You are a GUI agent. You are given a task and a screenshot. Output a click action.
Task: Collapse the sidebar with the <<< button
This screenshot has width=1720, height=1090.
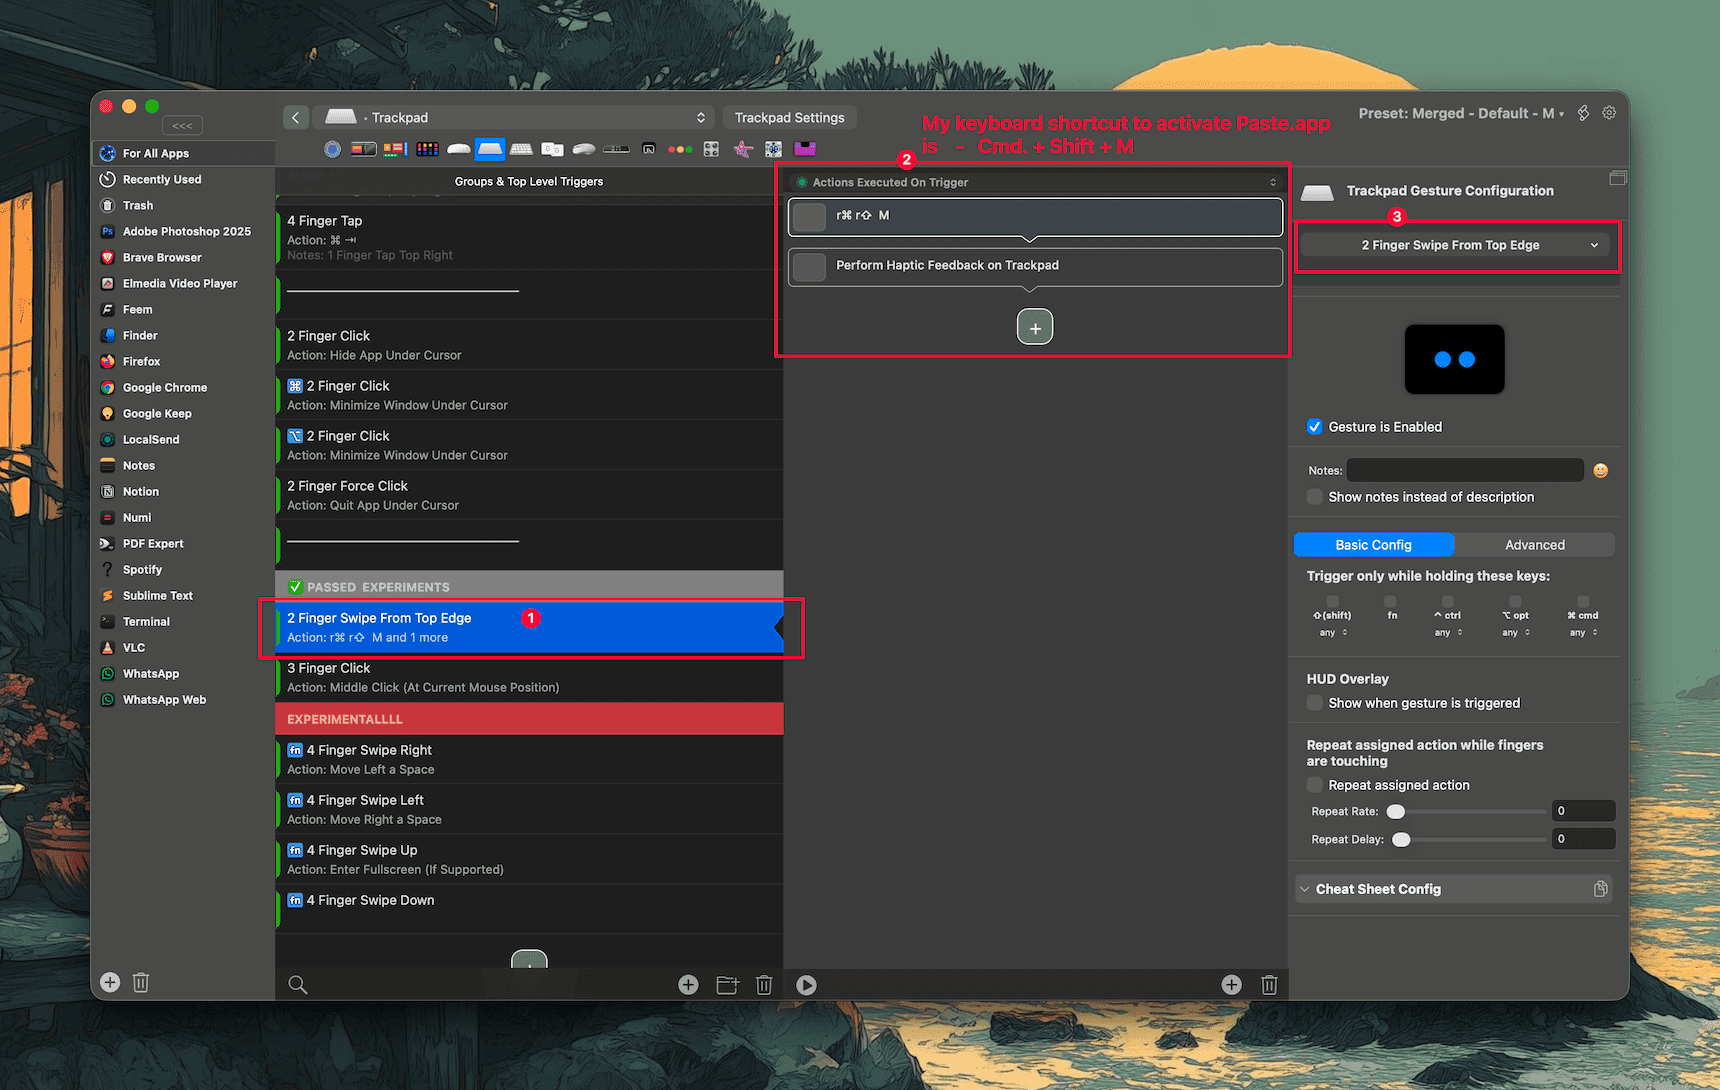(x=182, y=125)
